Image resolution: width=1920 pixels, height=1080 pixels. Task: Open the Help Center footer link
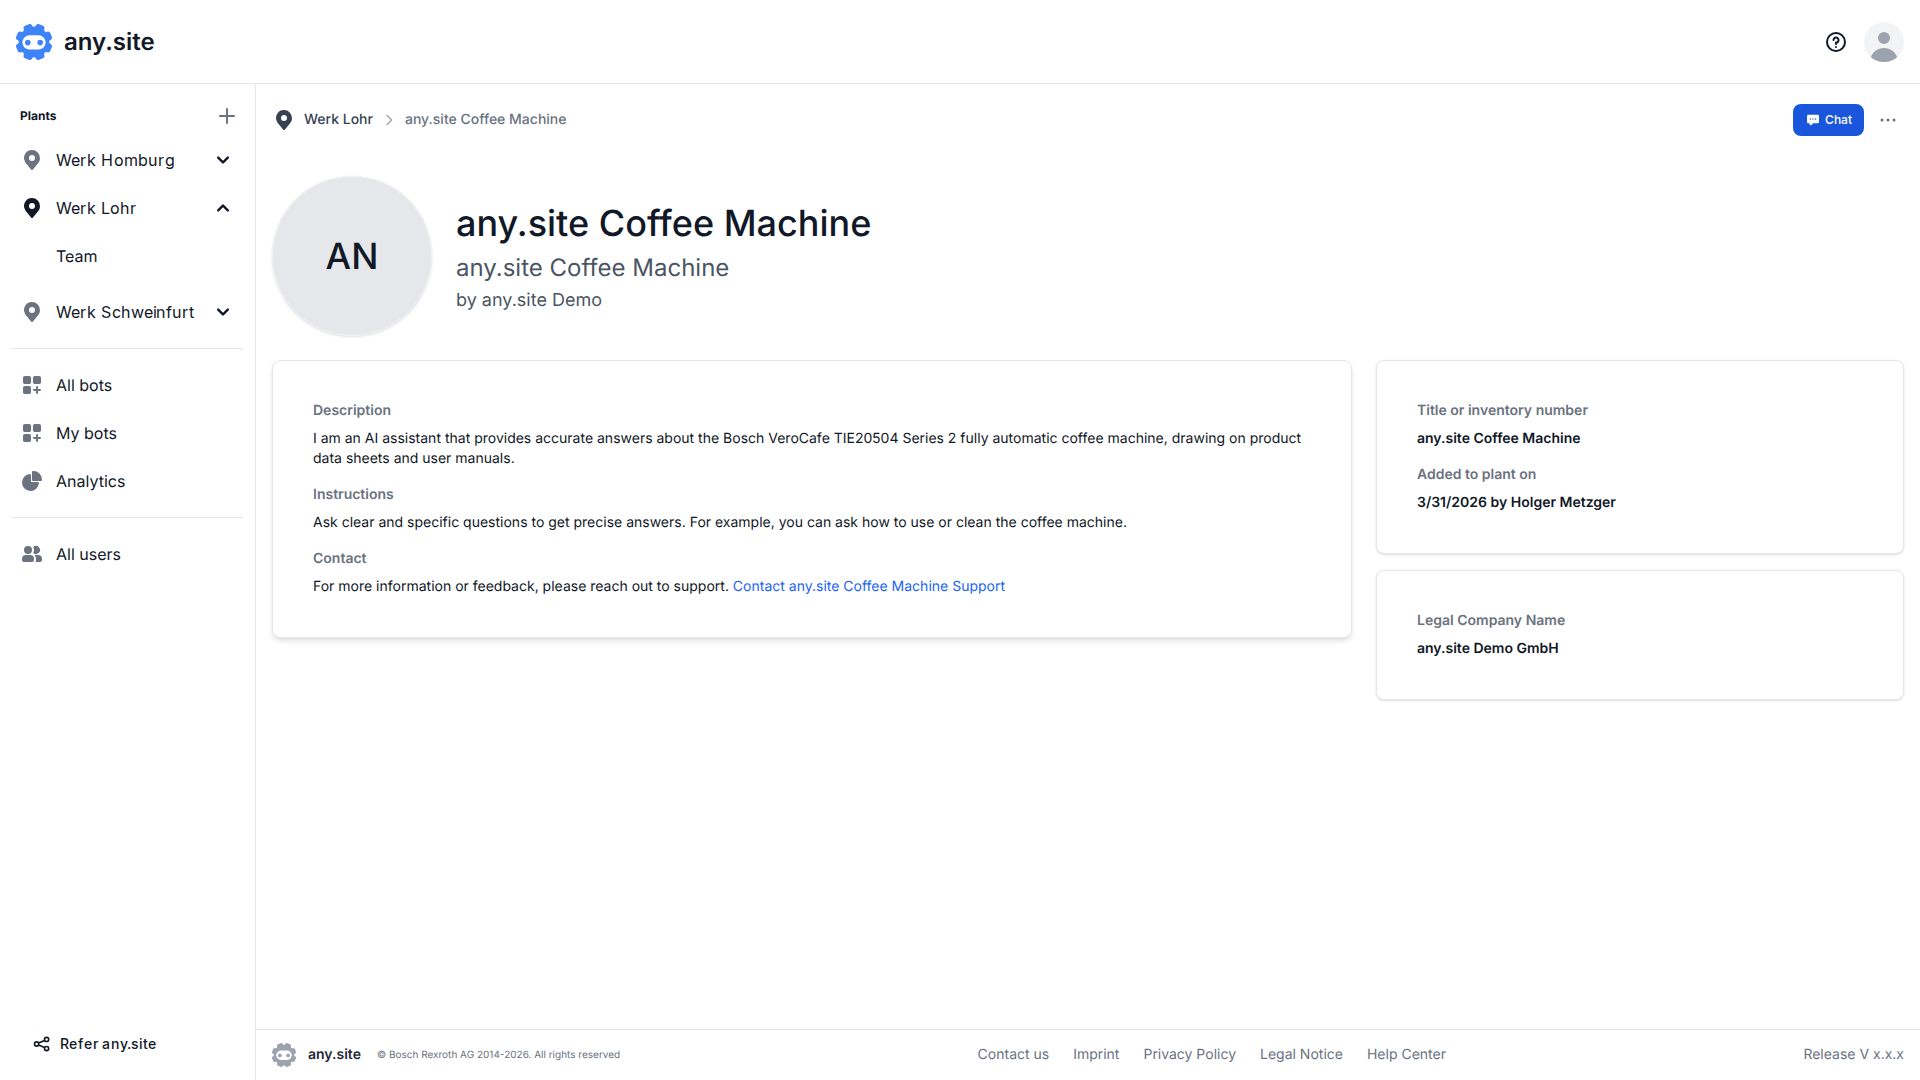tap(1406, 1054)
